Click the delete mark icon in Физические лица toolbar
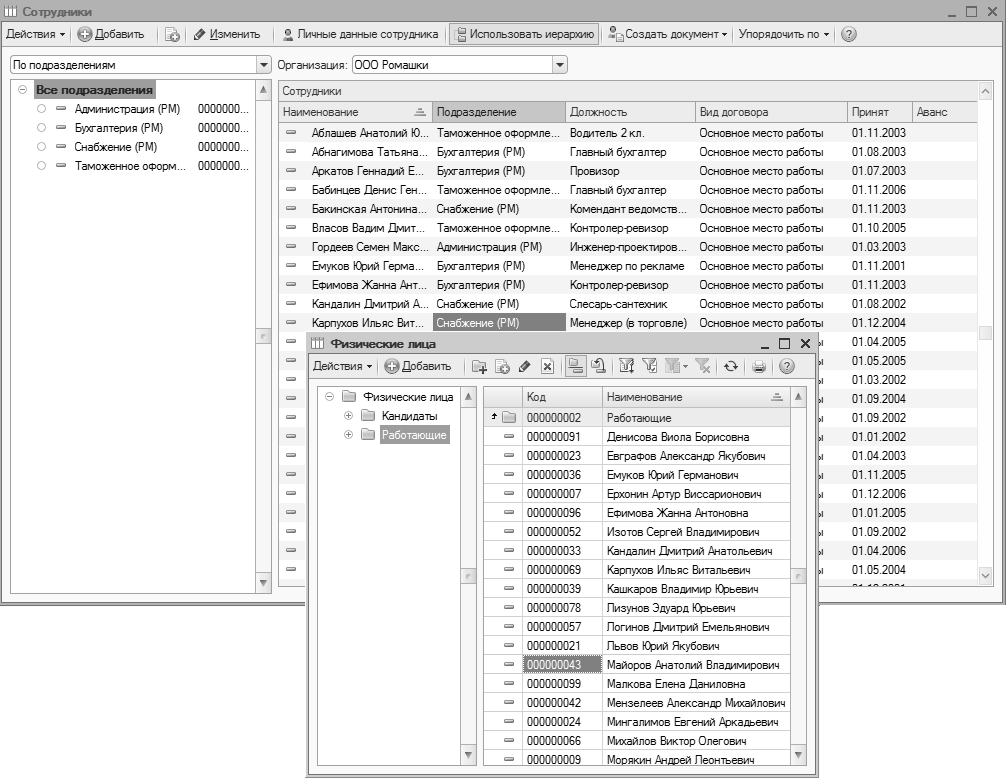This screenshot has height=779, width=1006. (547, 367)
